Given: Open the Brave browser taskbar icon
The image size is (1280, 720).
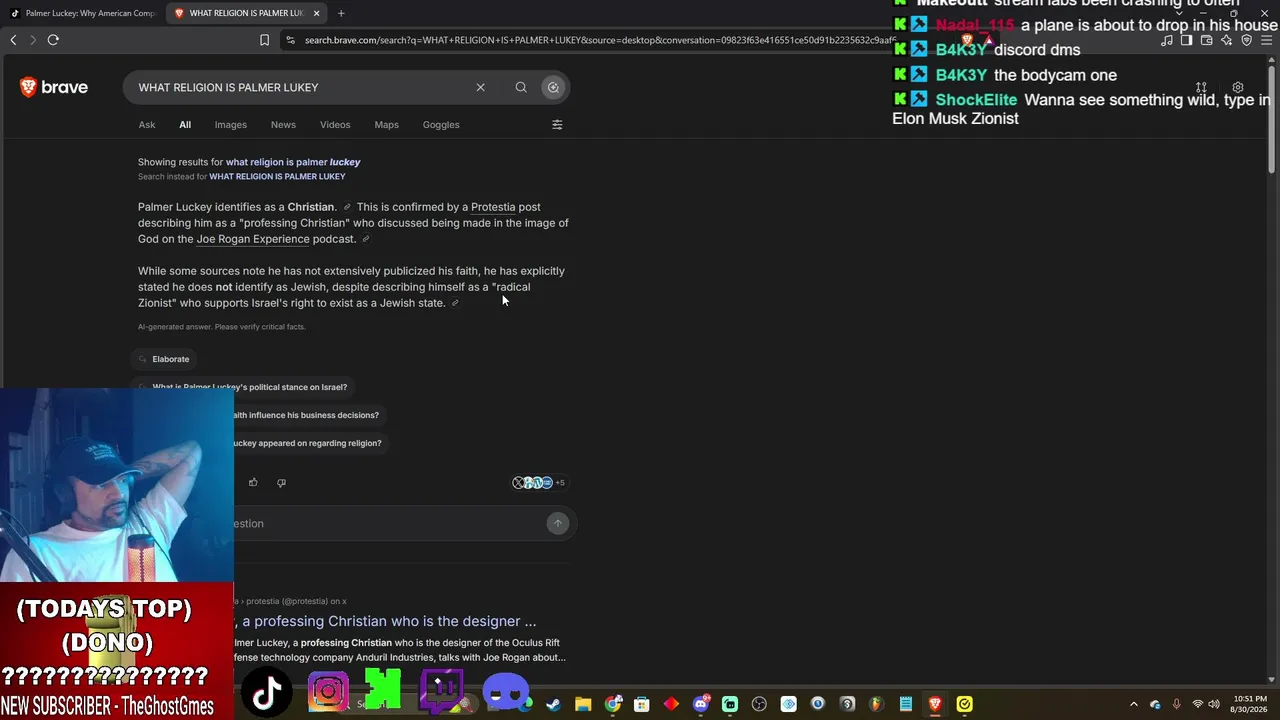Looking at the screenshot, I should pos(935,704).
